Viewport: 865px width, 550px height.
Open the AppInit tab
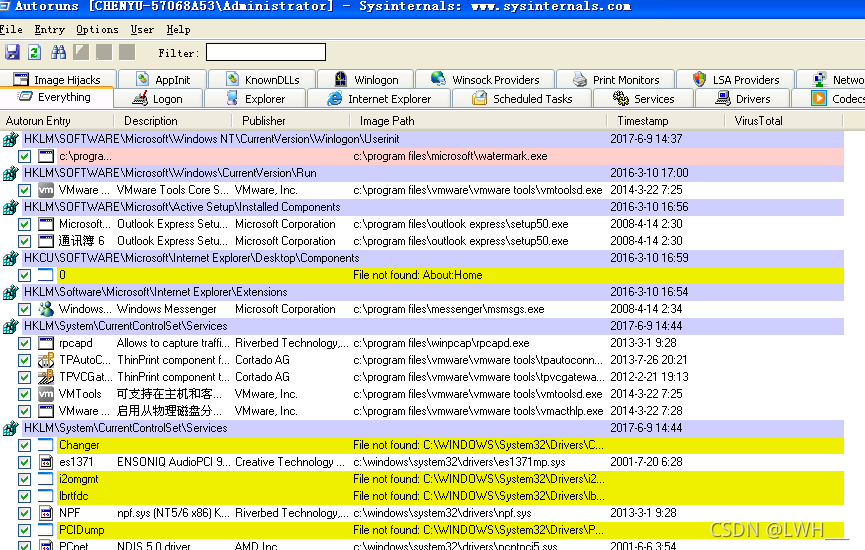coord(163,79)
